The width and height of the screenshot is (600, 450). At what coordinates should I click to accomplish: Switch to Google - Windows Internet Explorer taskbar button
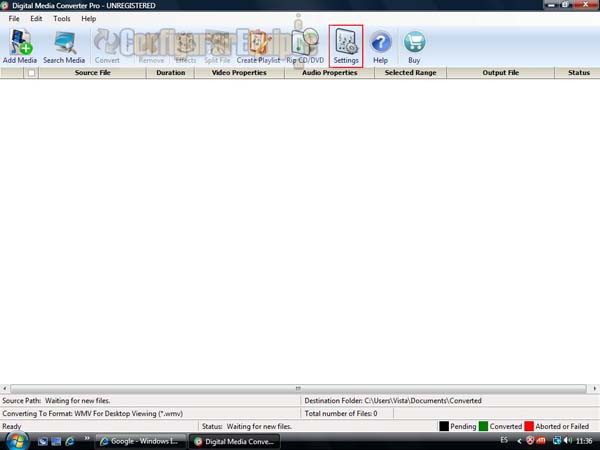point(140,442)
